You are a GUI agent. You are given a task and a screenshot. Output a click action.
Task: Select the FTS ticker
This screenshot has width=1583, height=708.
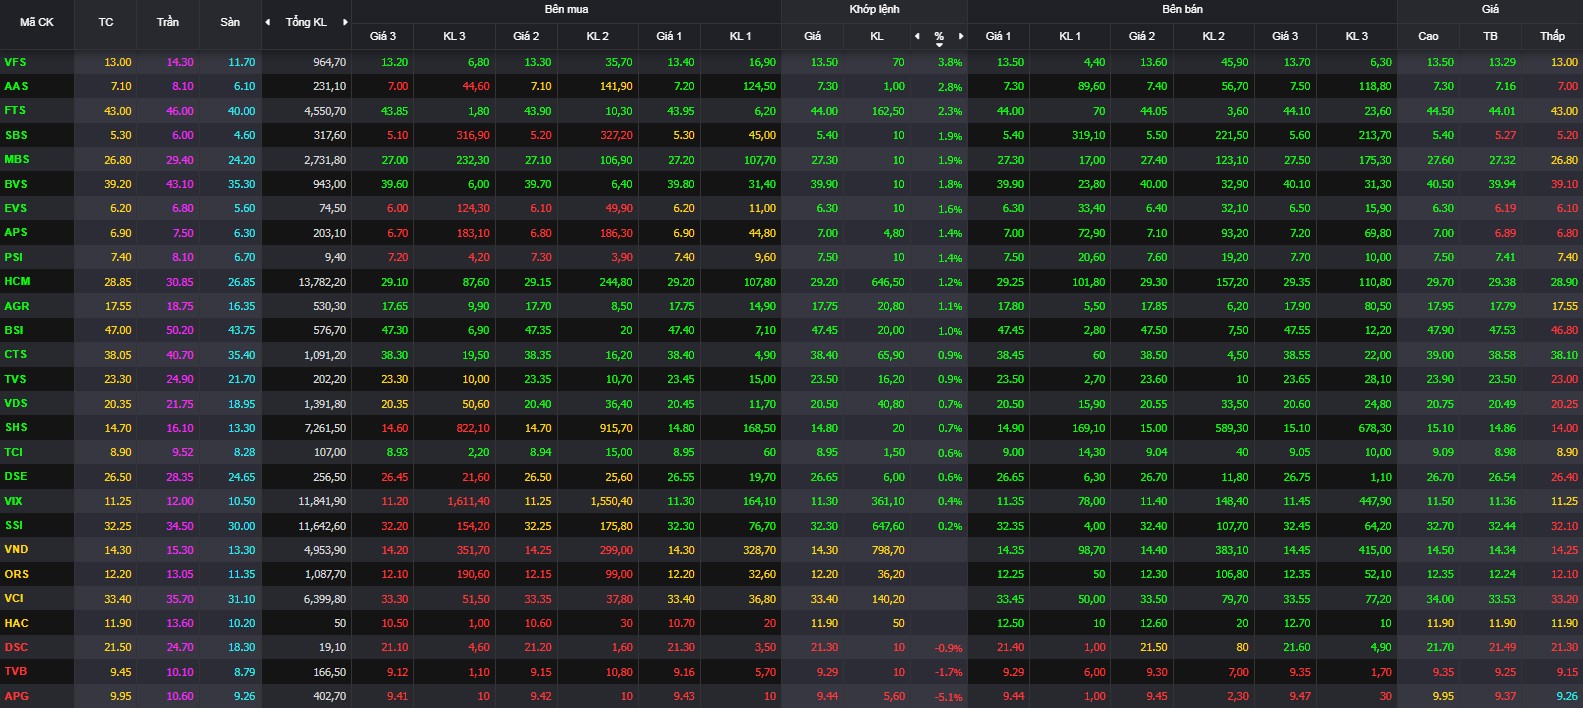pos(15,110)
